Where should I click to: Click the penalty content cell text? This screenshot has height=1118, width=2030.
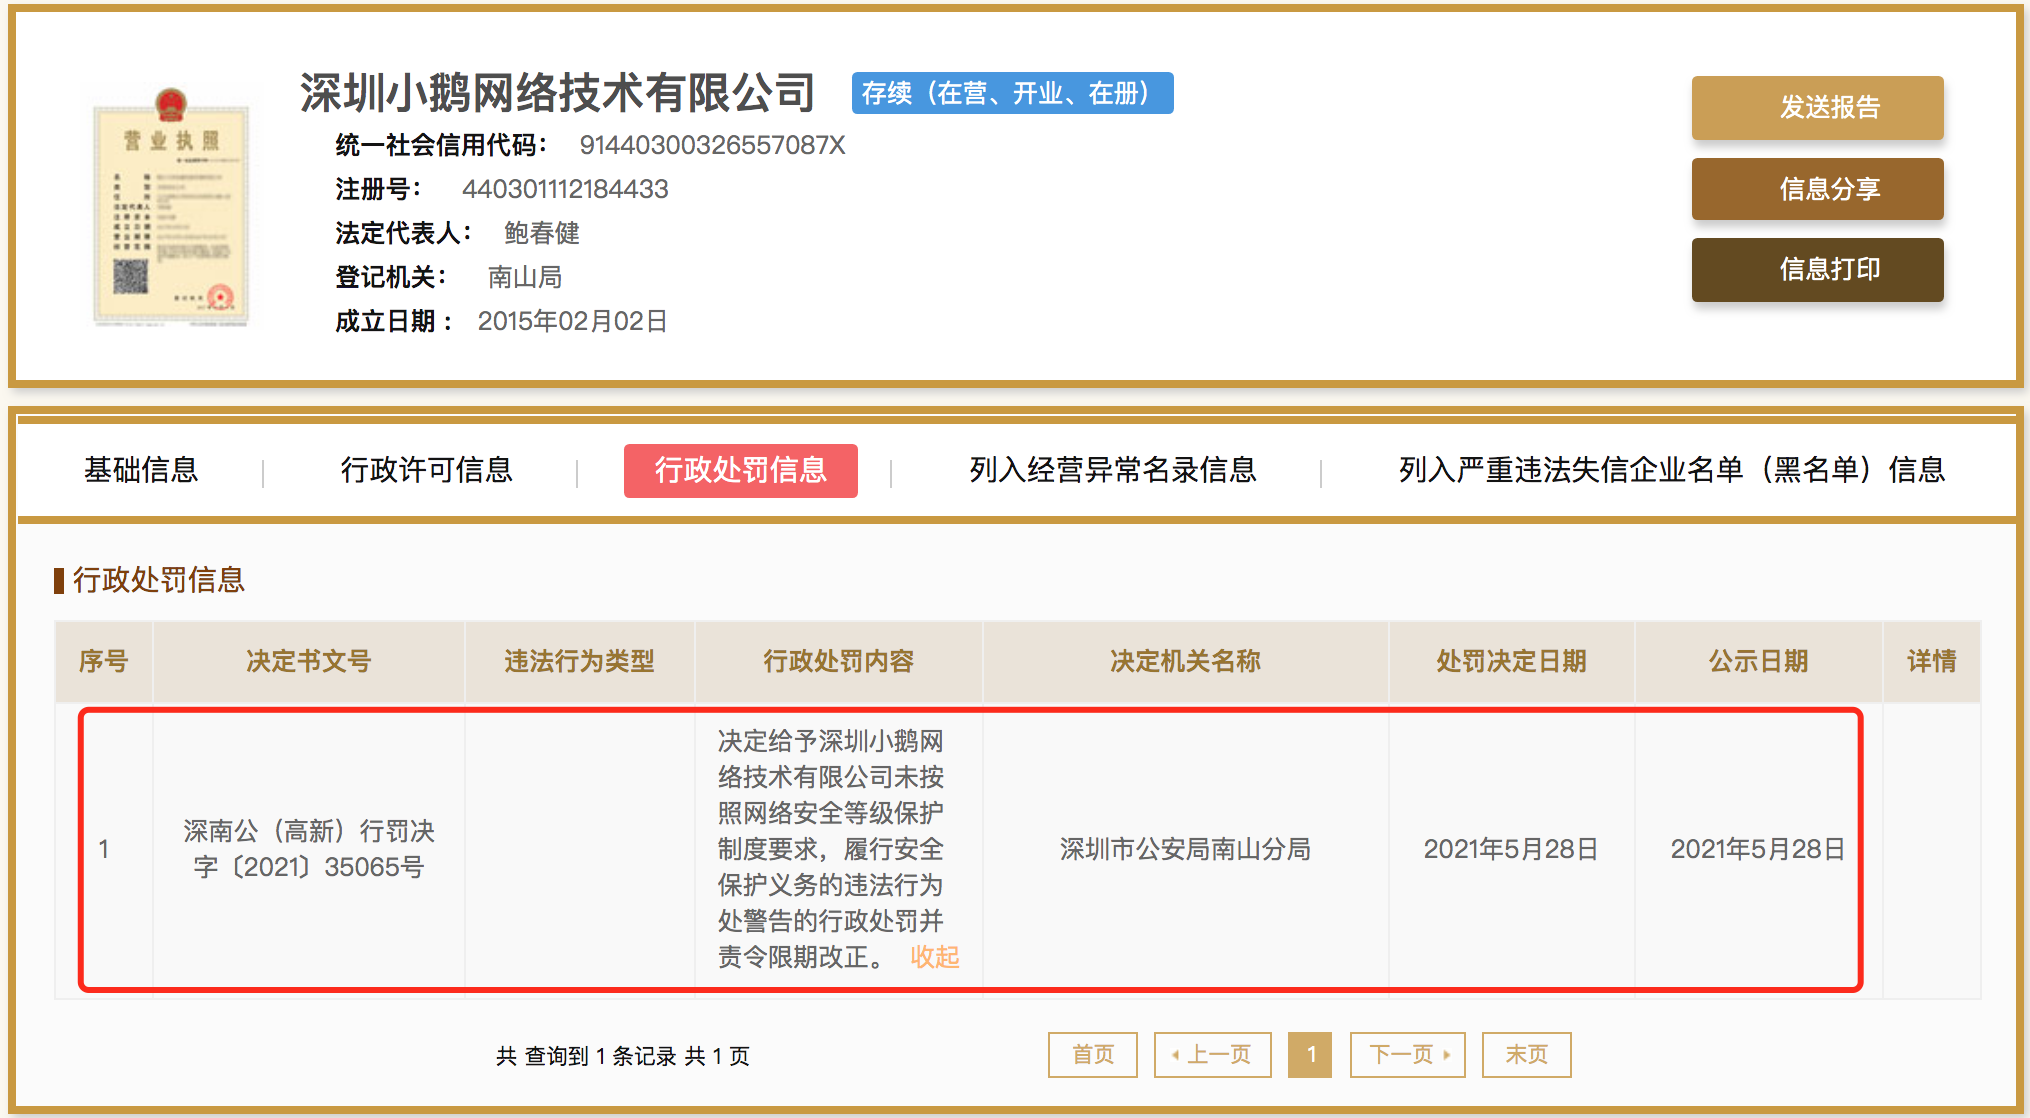coord(830,849)
